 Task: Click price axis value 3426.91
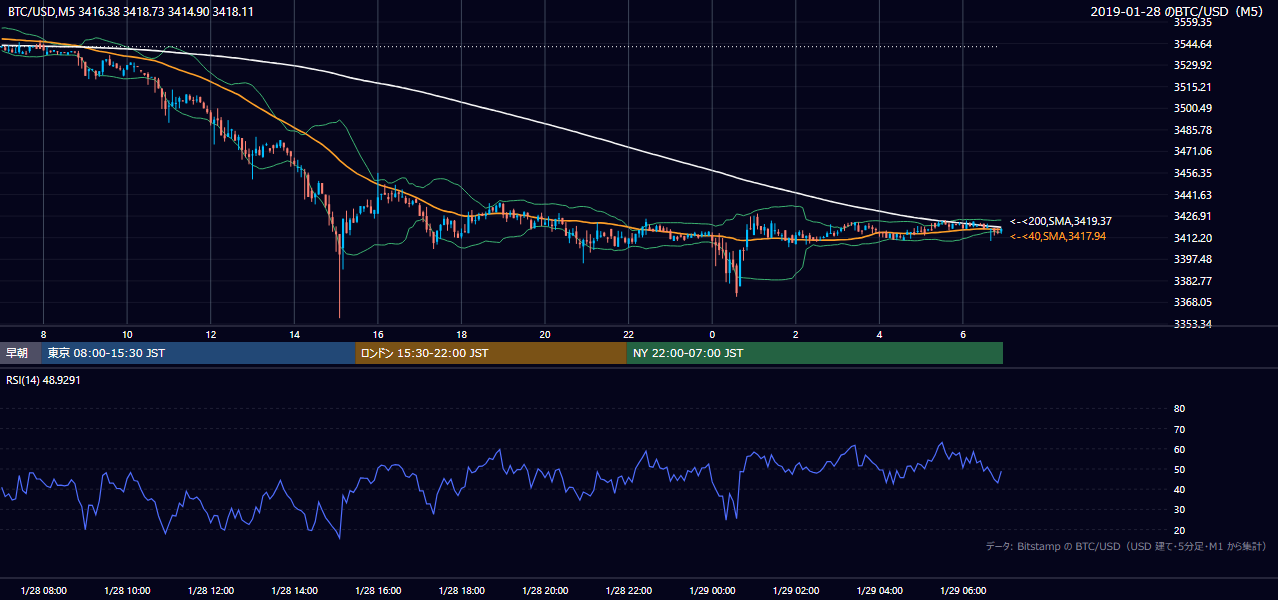[1193, 216]
